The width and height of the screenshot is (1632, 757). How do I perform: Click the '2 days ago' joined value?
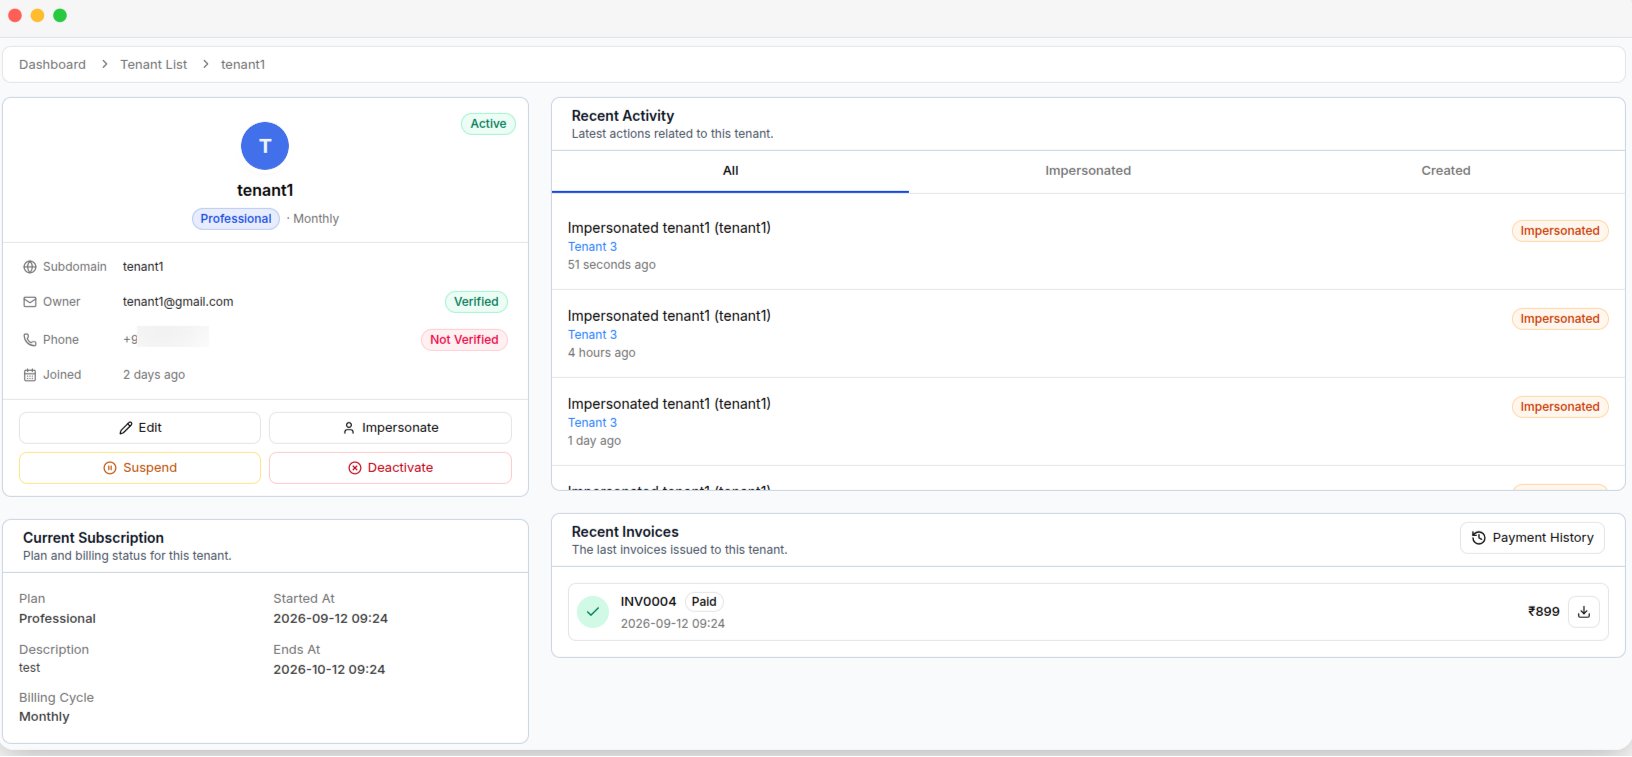[x=154, y=375]
